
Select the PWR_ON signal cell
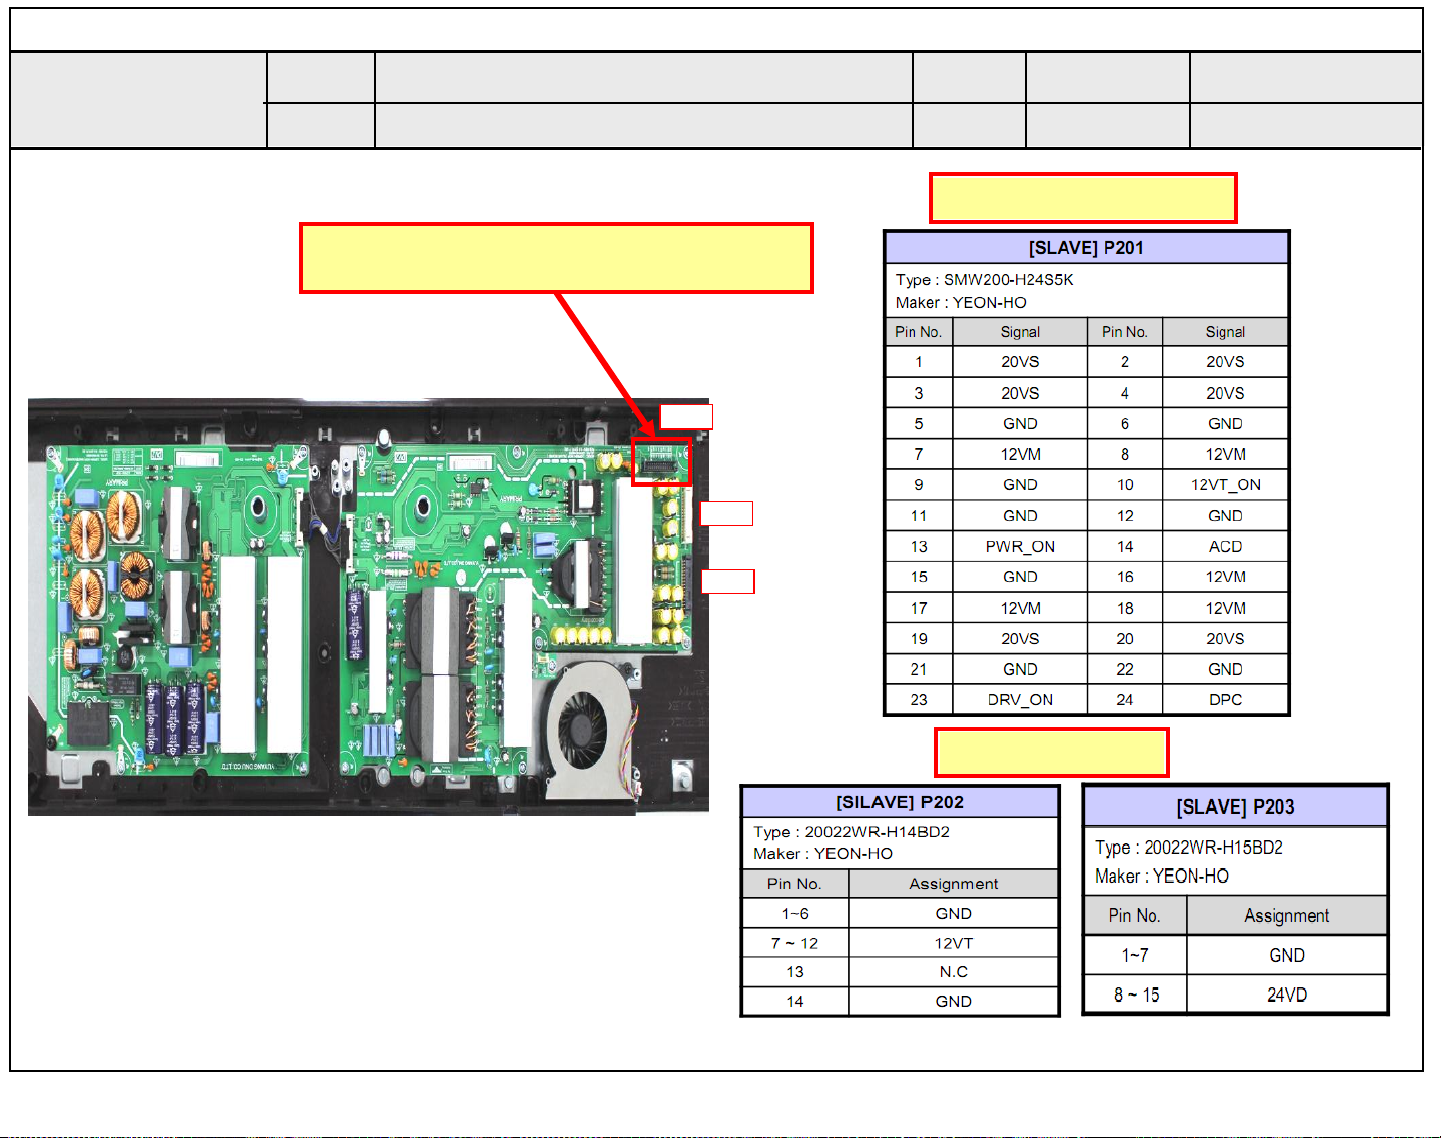pyautogui.click(x=1020, y=547)
